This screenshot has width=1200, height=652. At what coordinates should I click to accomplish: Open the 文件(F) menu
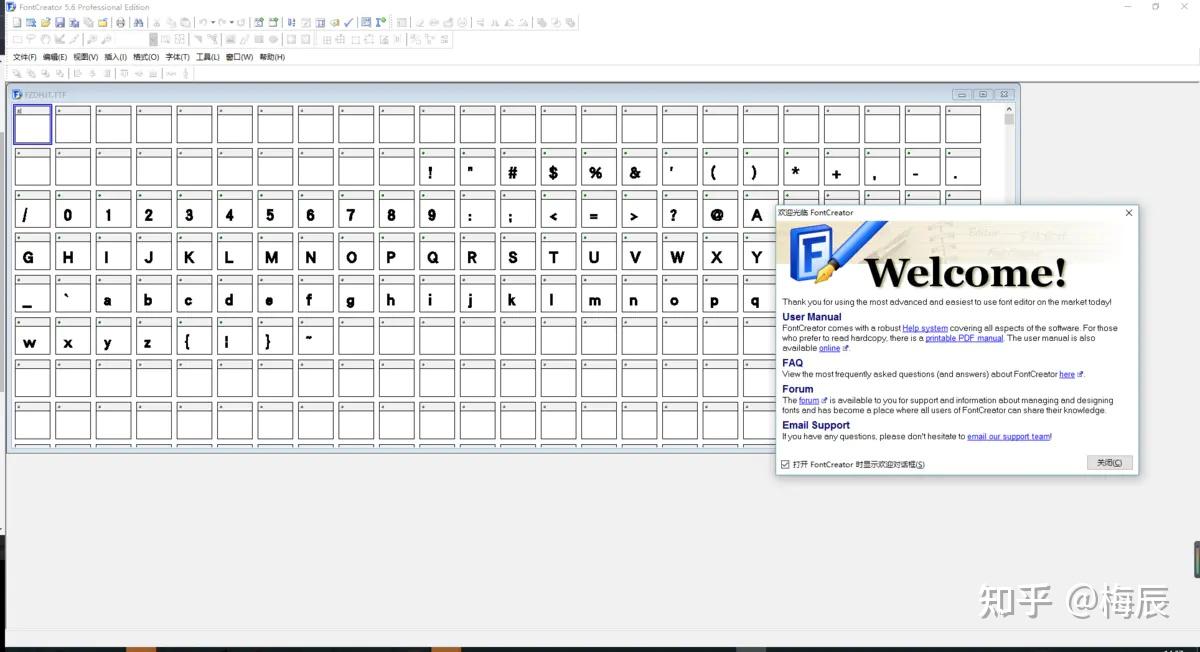(25, 57)
